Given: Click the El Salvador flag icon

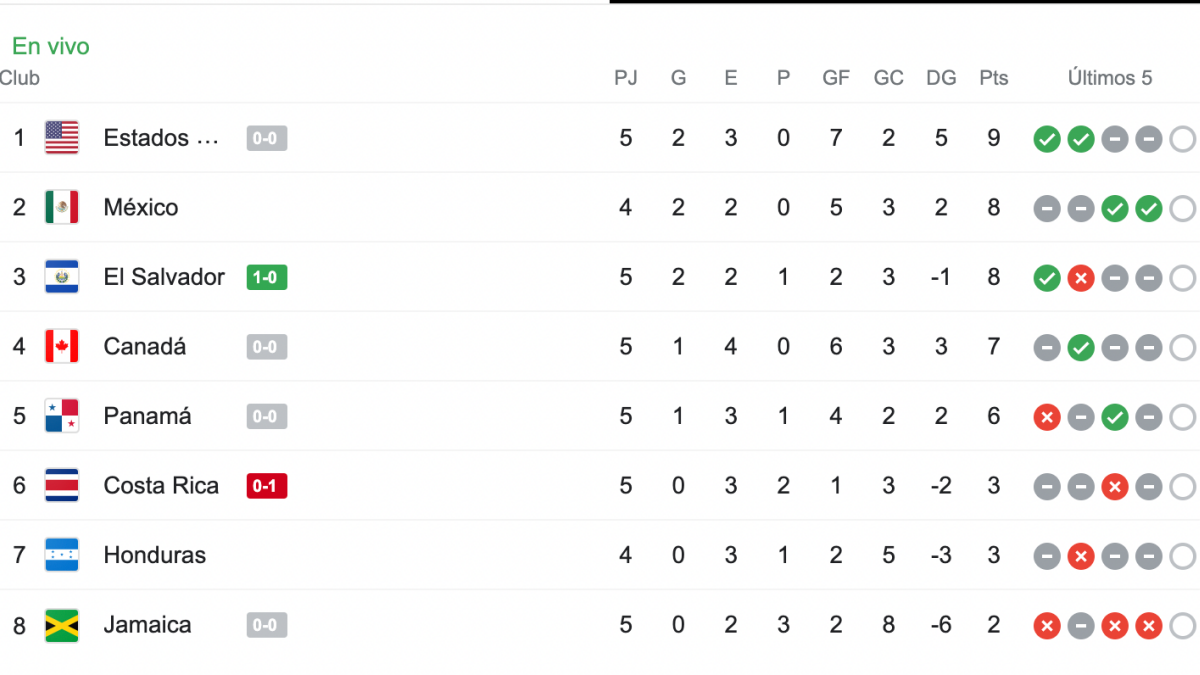Looking at the screenshot, I should pos(62,277).
